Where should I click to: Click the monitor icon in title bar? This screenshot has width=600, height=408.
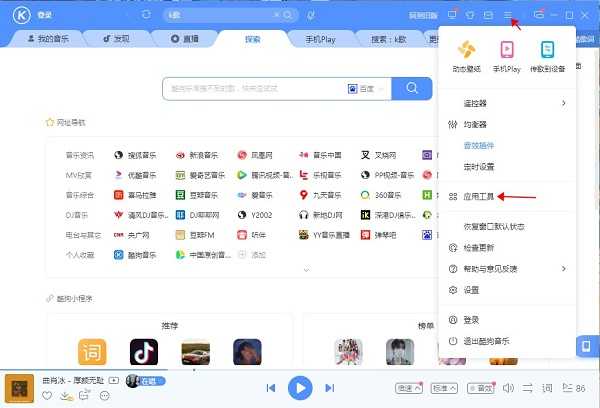(452, 15)
